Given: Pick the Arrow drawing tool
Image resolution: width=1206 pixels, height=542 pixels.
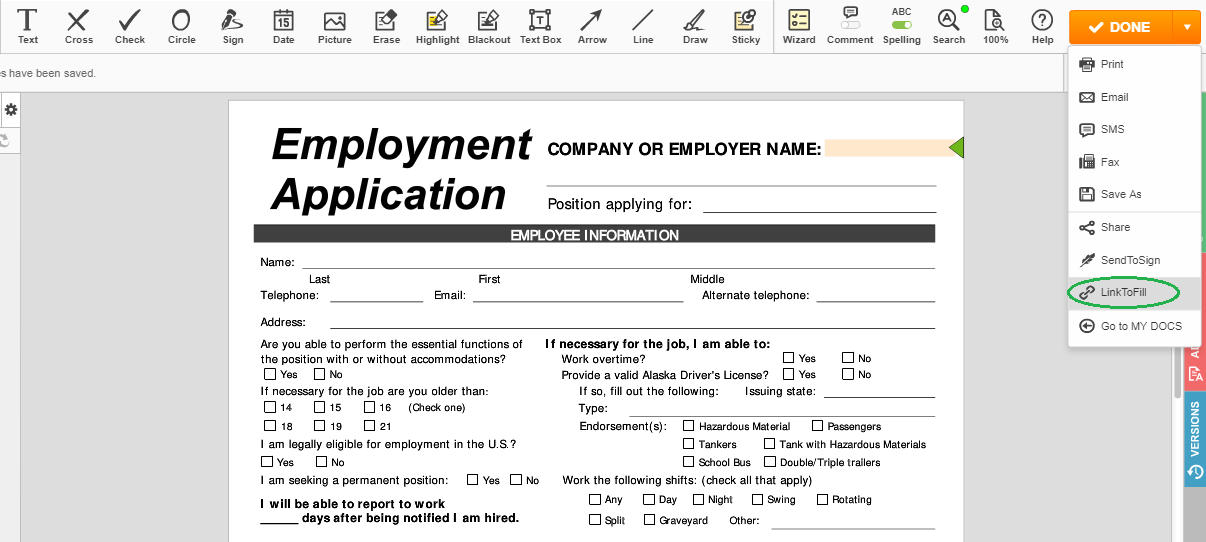Looking at the screenshot, I should [592, 27].
